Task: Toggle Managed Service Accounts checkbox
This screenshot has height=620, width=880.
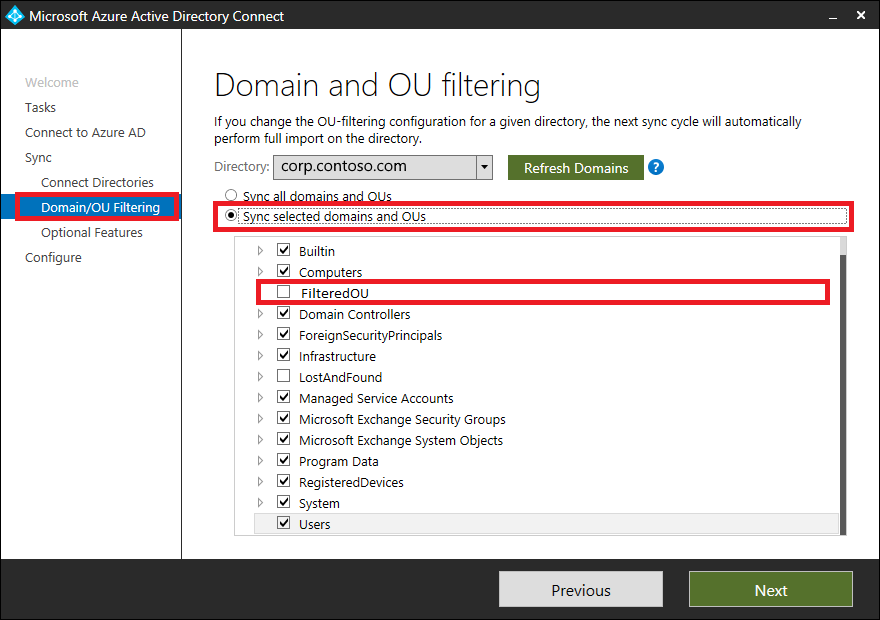Action: click(x=283, y=397)
